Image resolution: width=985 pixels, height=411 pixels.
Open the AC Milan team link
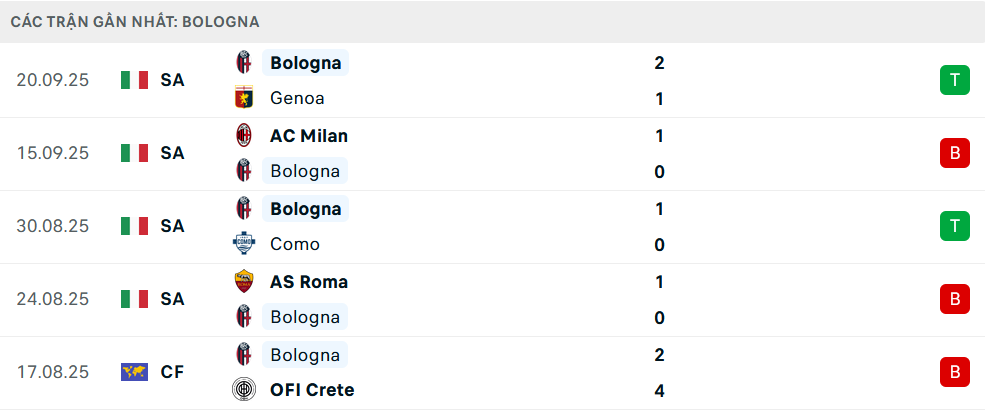point(309,135)
